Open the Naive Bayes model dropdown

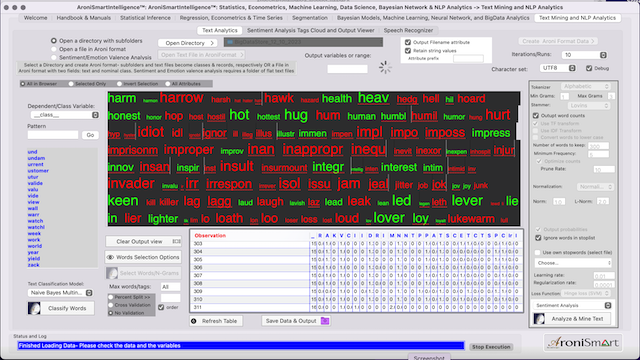click(60, 293)
